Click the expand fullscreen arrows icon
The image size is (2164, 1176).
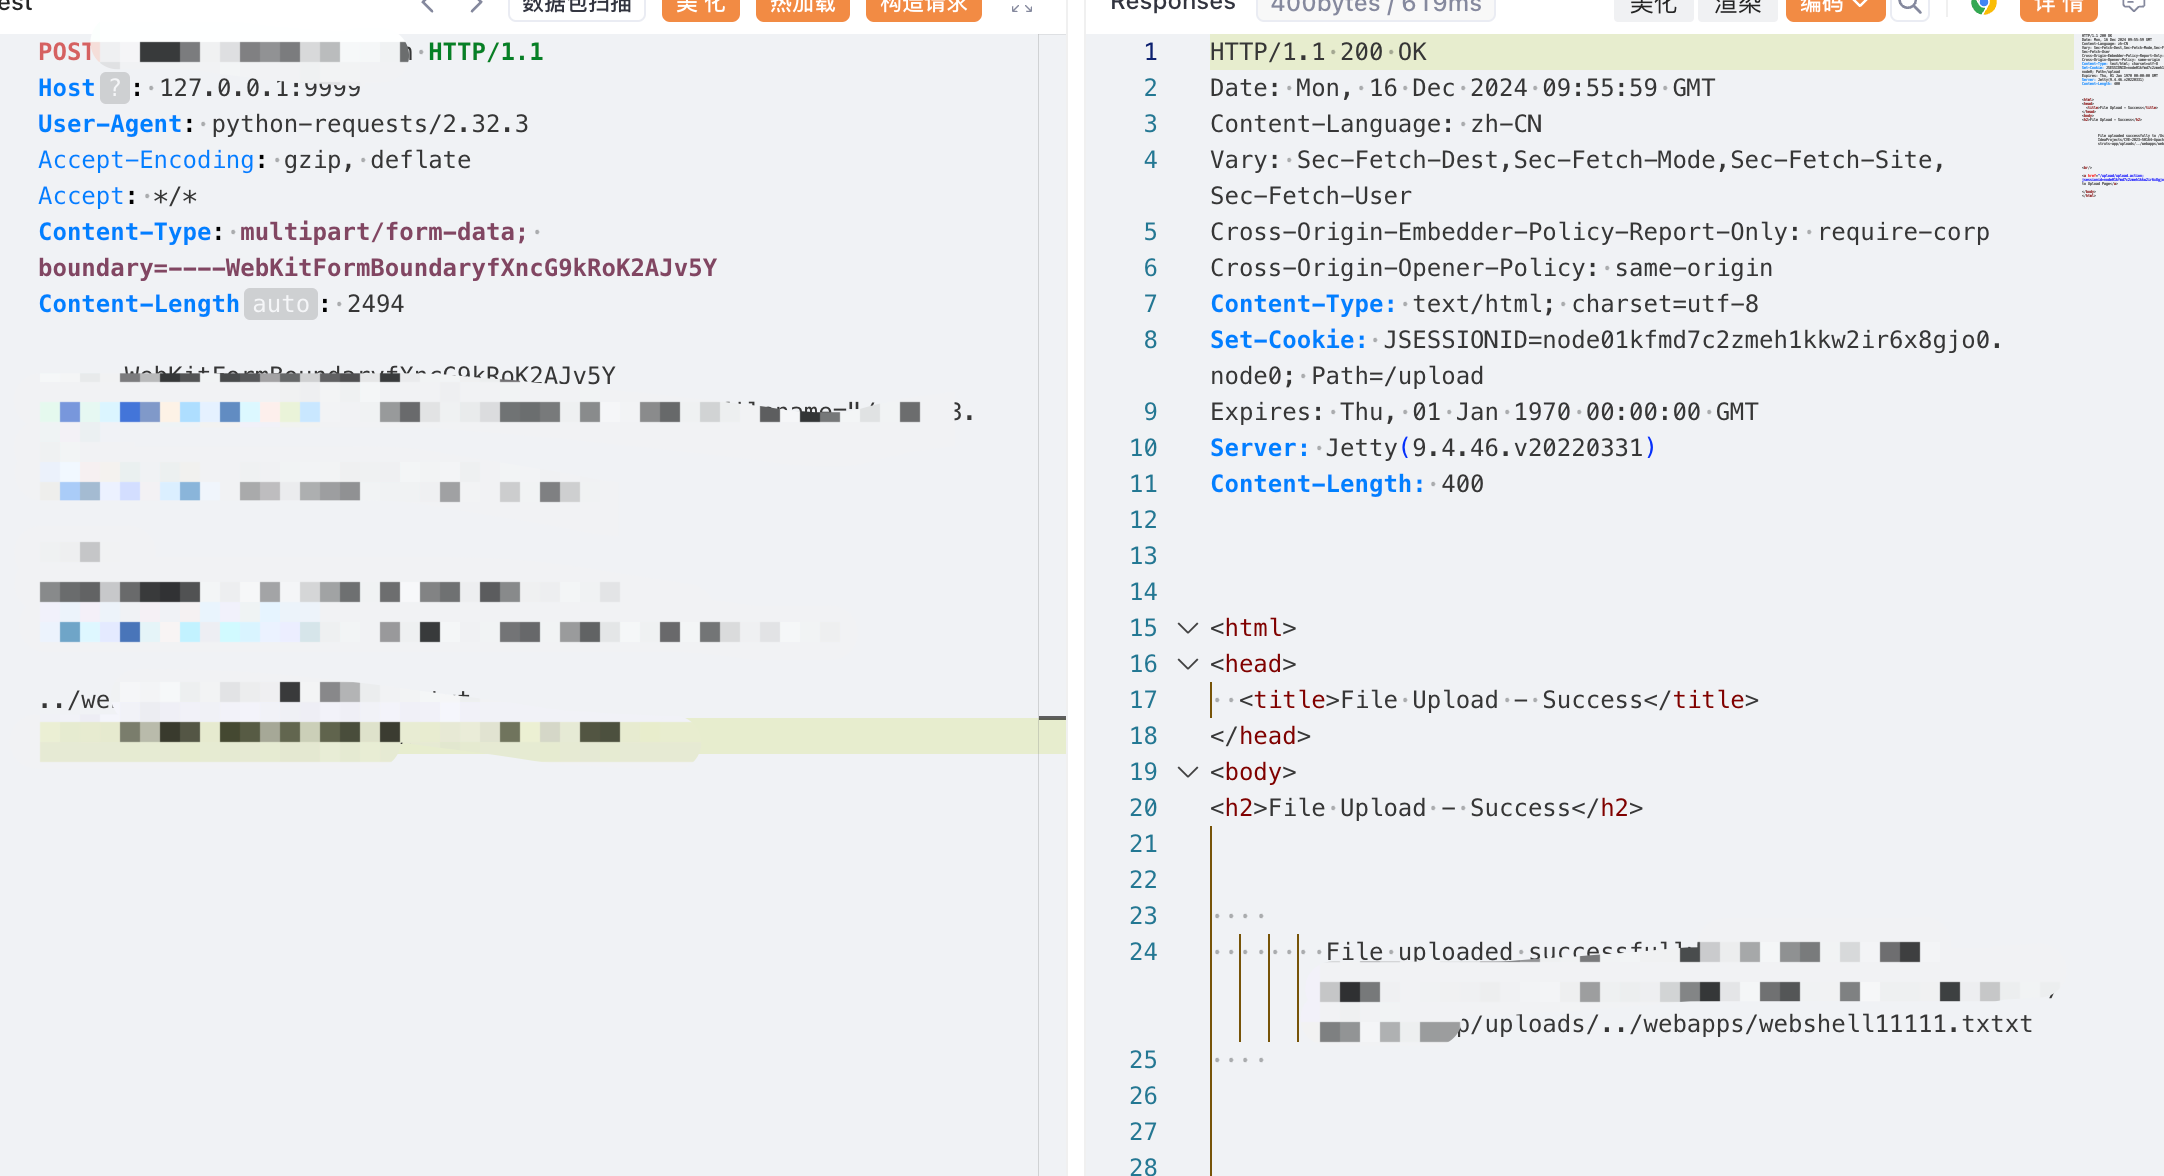click(x=1021, y=7)
